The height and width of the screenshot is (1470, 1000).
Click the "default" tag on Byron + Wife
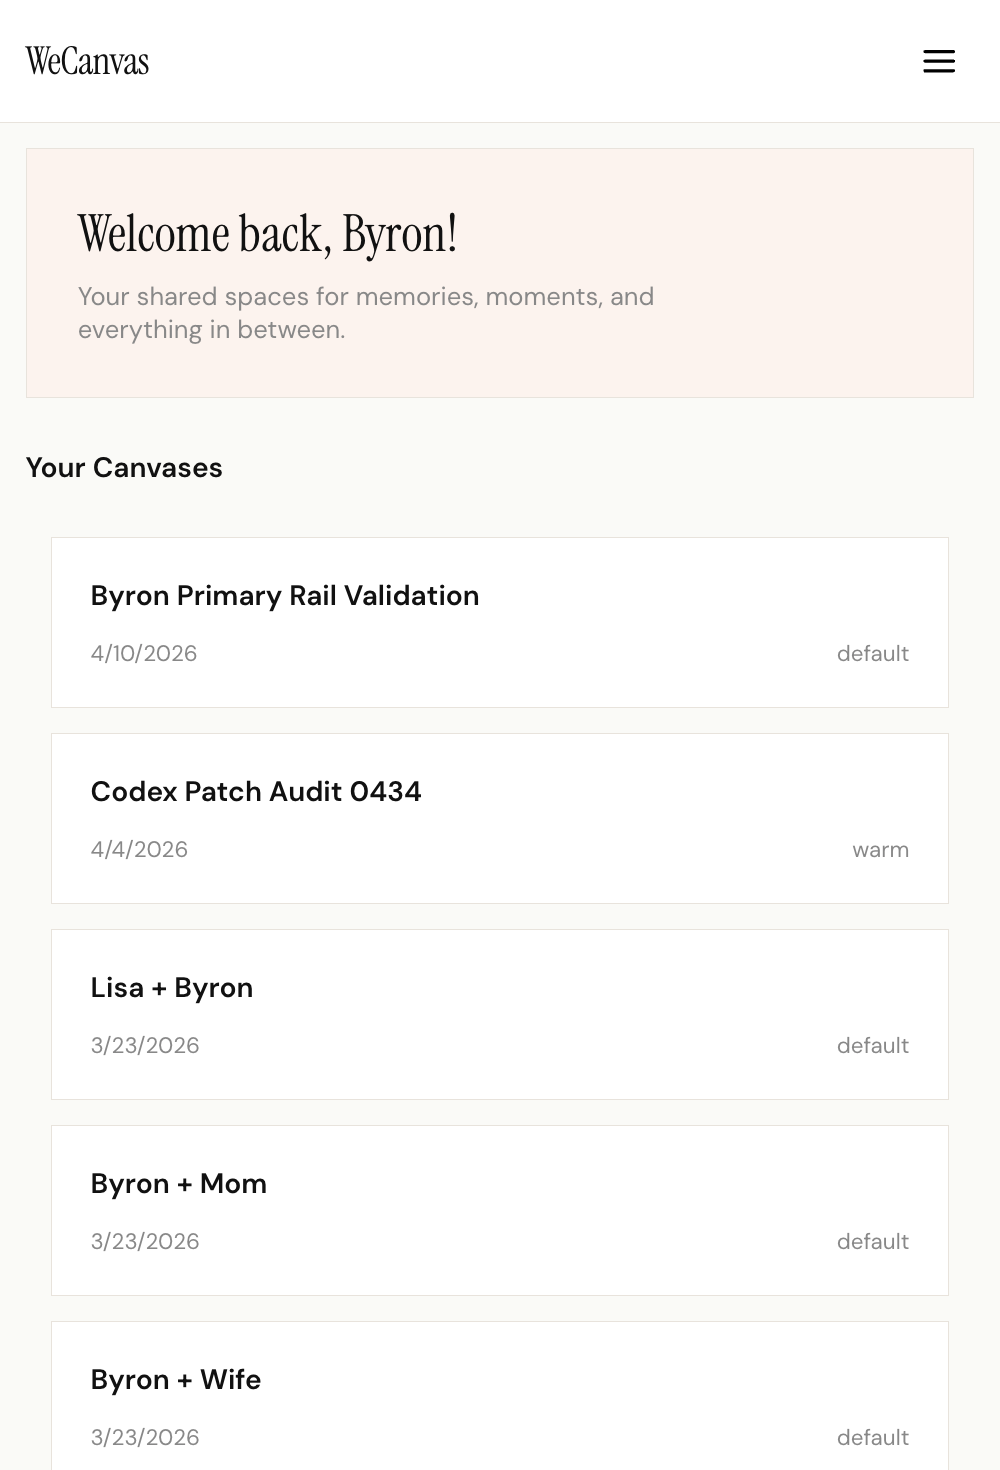(872, 1437)
